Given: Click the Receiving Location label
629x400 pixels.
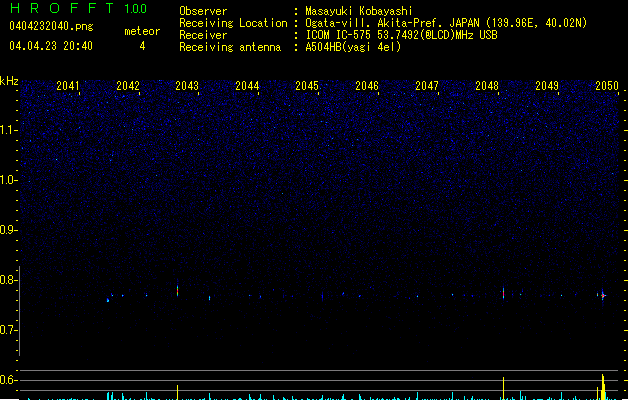Looking at the screenshot, I should tap(233, 23).
